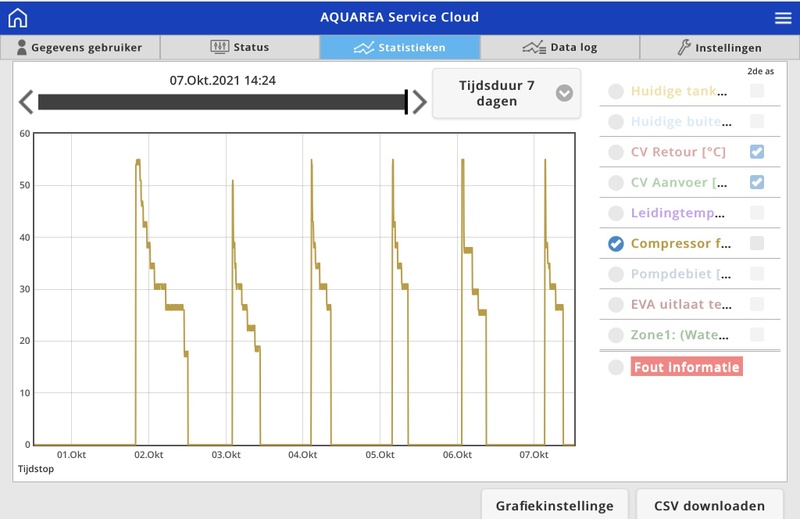Click the Data log graph icon
Screen dimensions: 800x519
[534, 47]
